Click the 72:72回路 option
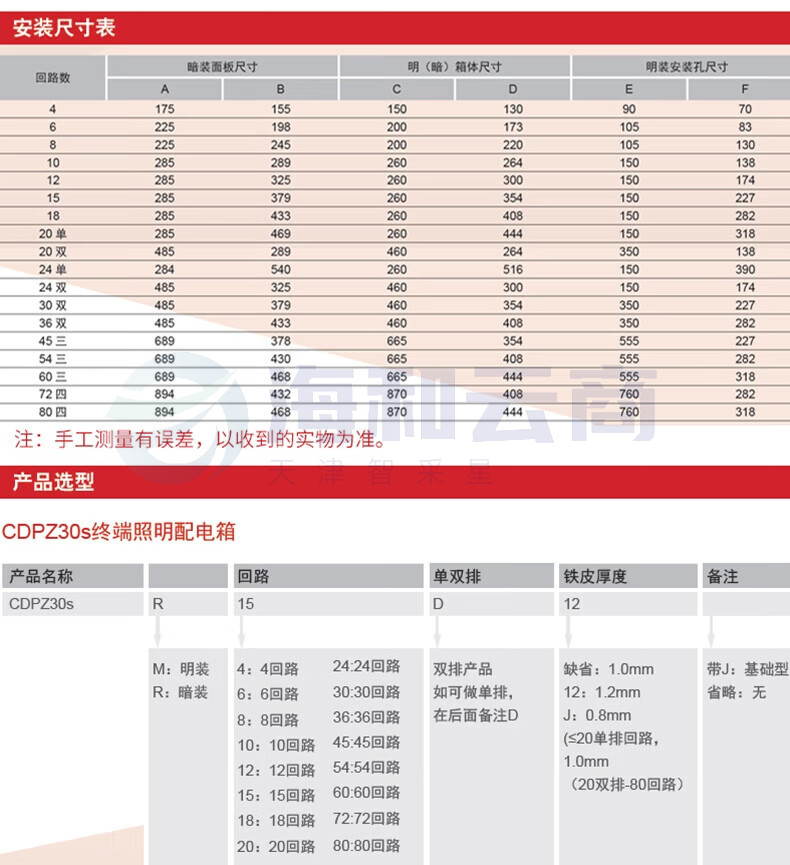 (366, 819)
